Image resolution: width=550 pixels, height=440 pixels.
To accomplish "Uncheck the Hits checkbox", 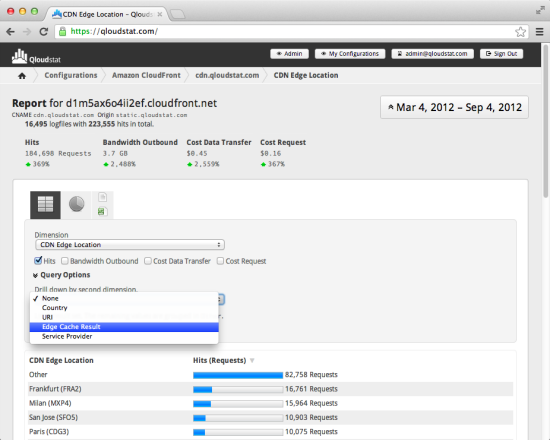I will 38,261.
